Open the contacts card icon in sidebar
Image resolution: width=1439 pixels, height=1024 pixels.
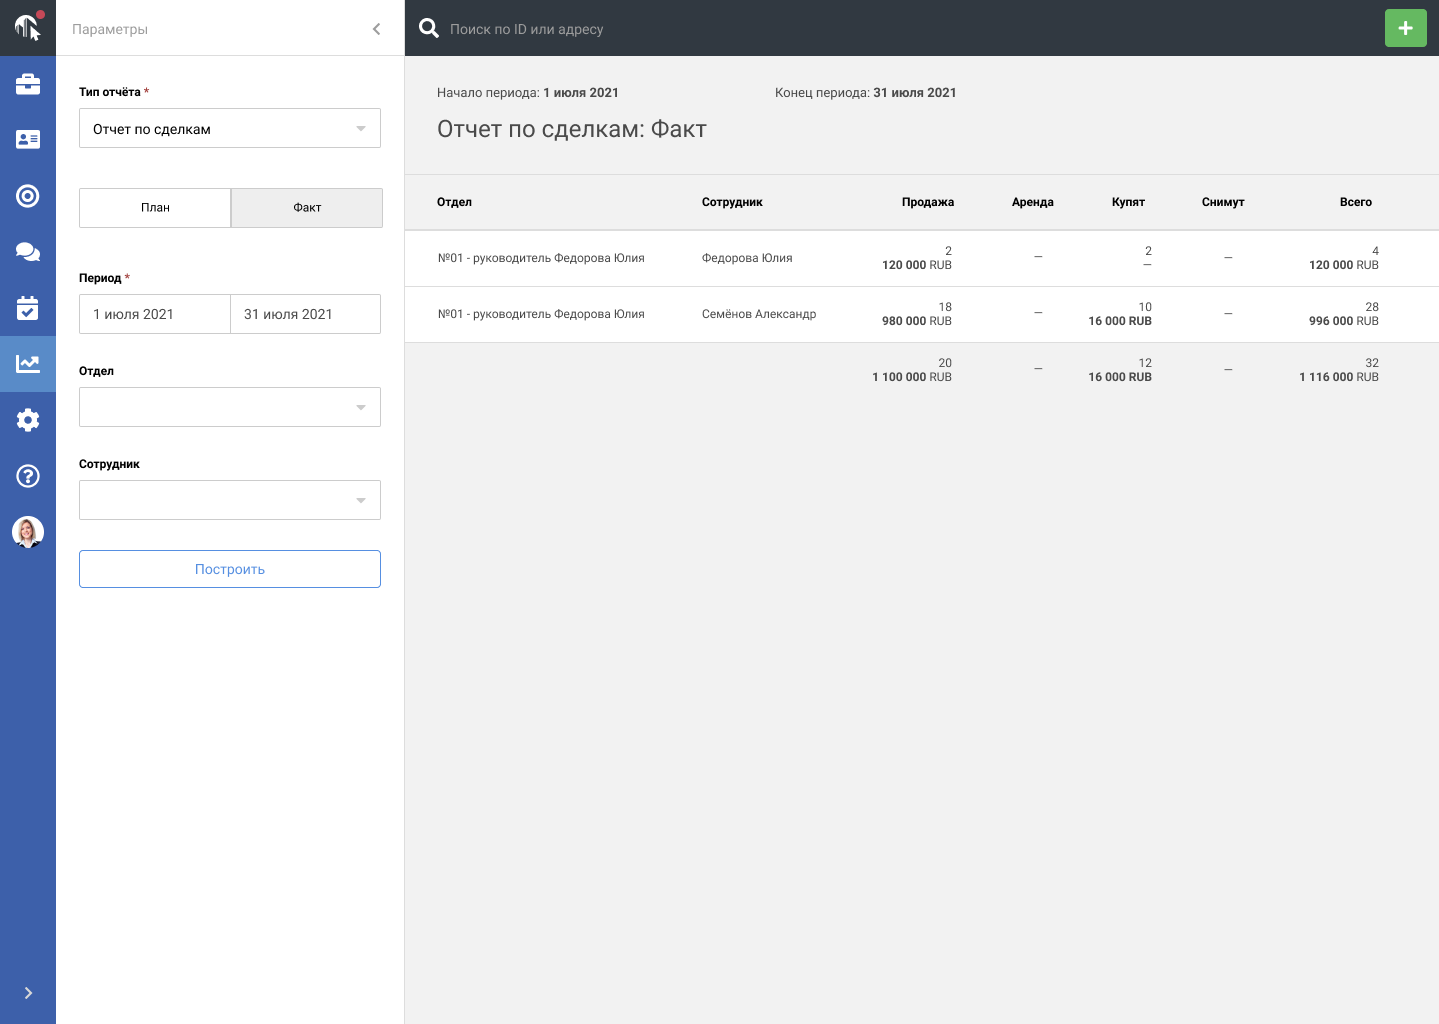[x=28, y=140]
